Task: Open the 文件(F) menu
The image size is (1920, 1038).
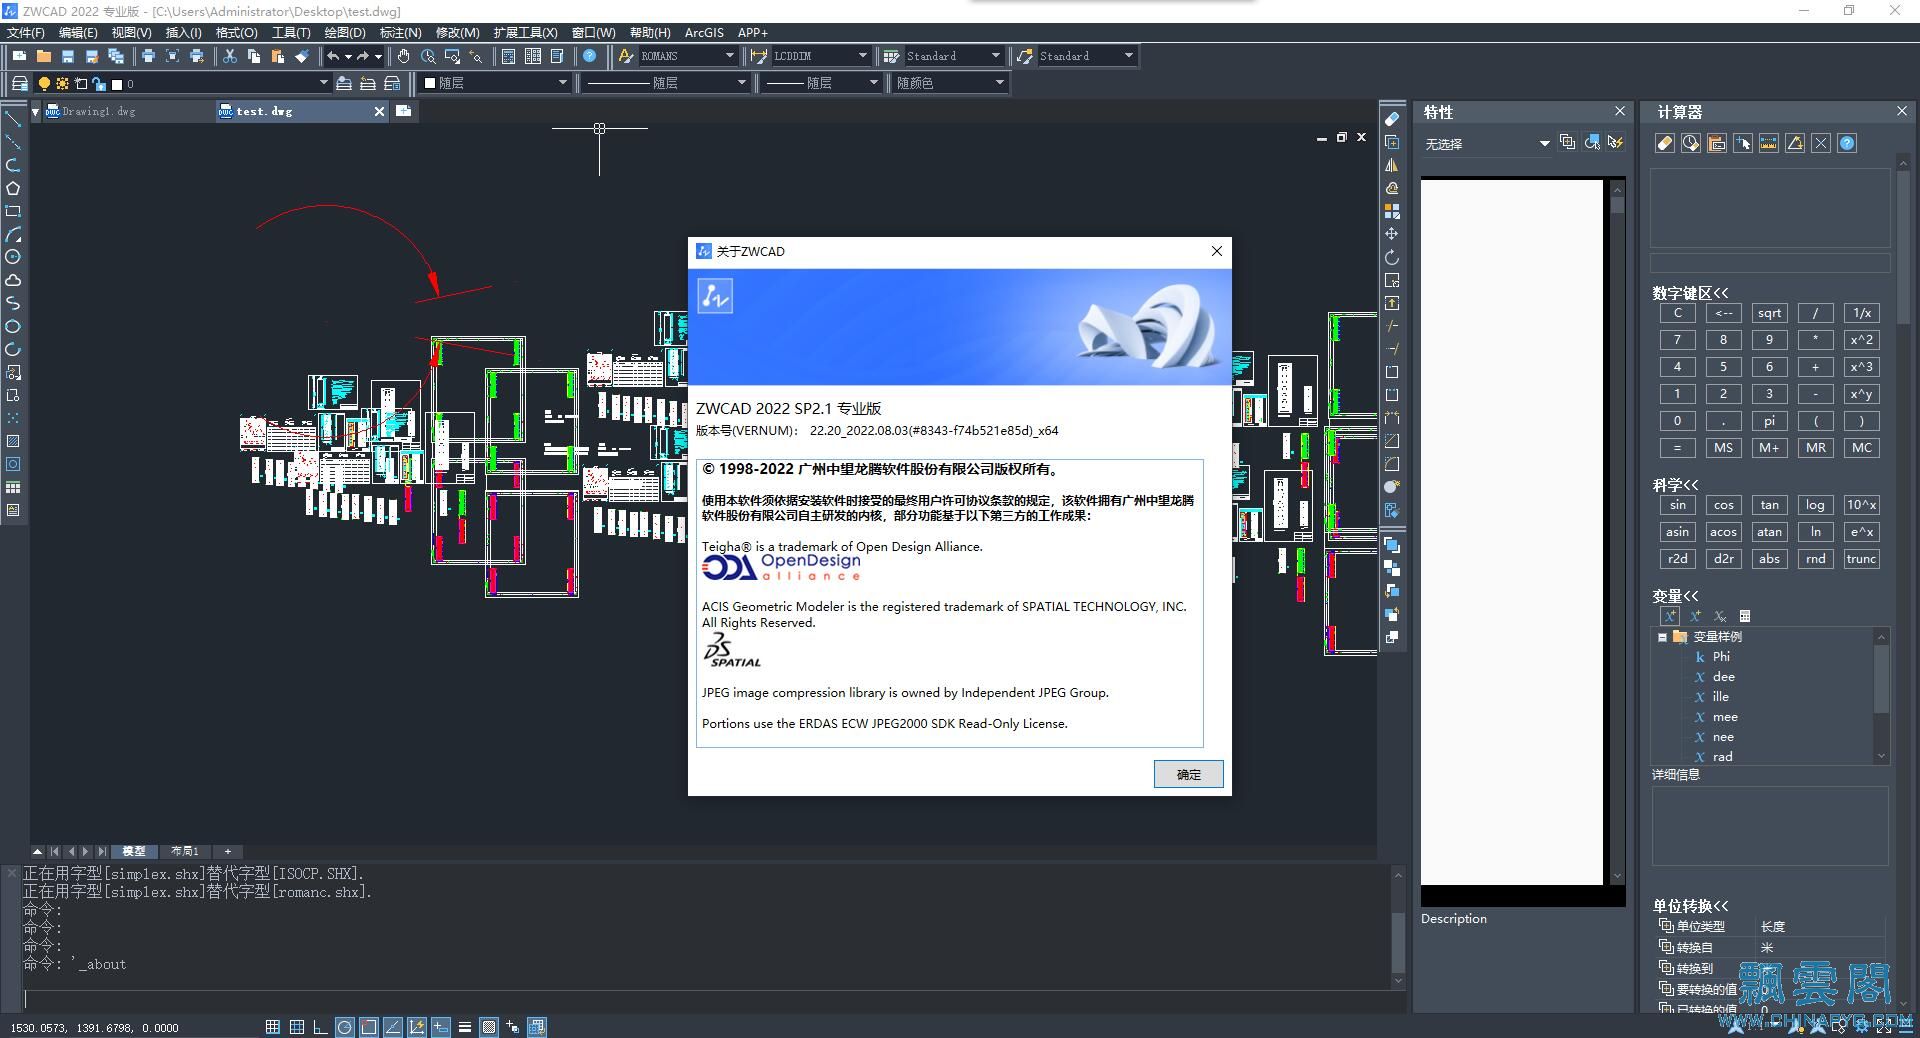Action: pyautogui.click(x=26, y=33)
